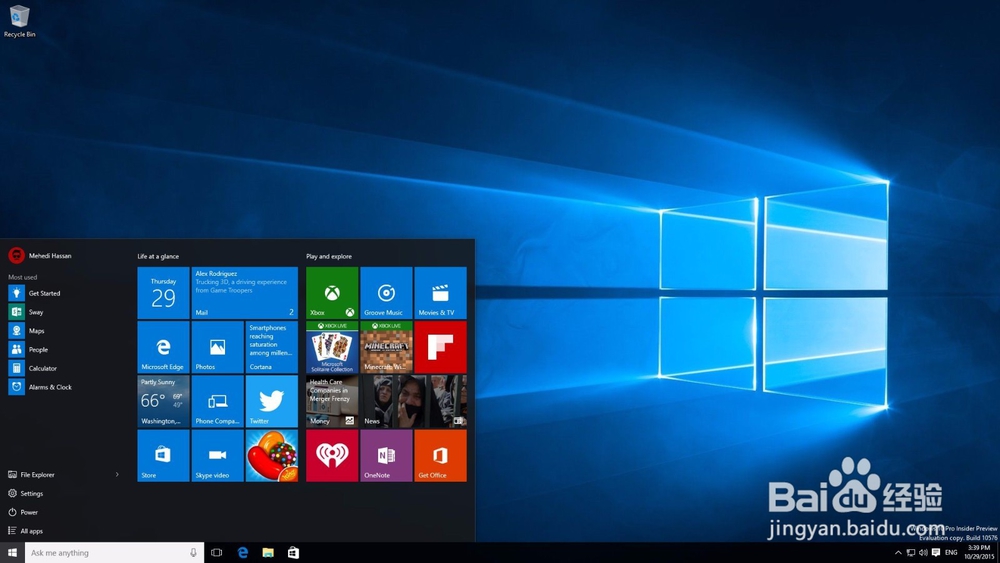Click the Windows Start button
The image size is (1000, 563).
pos(12,553)
